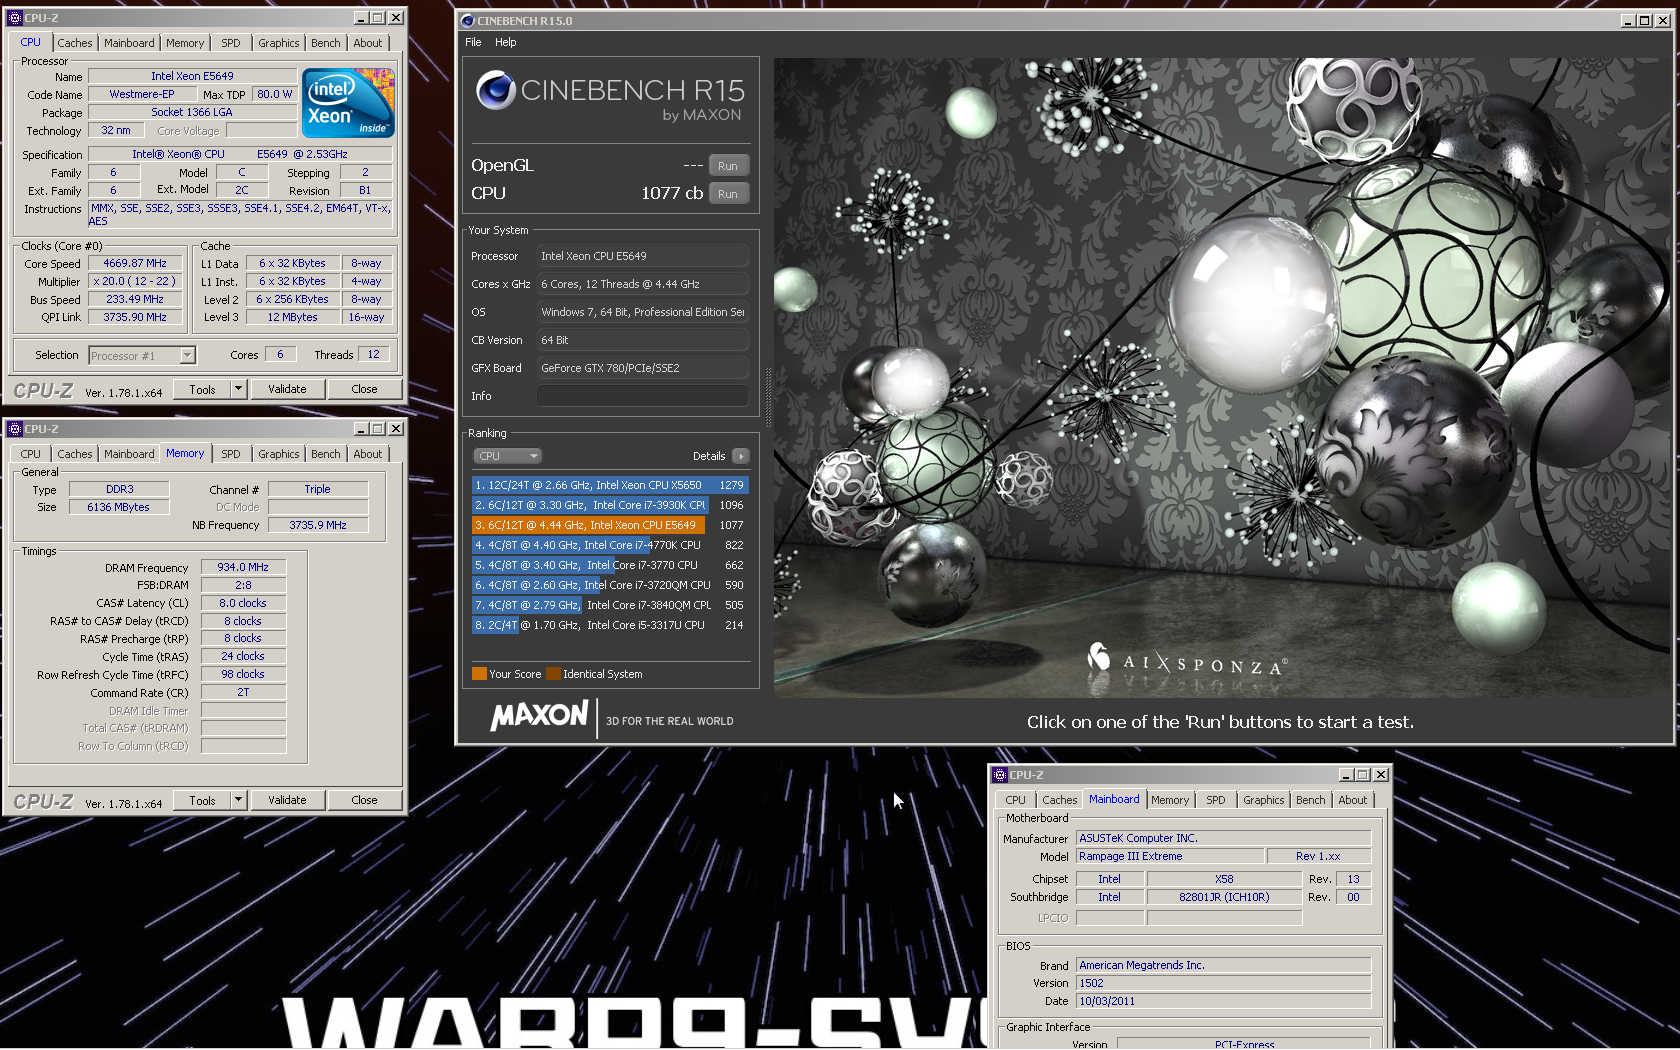Screen dimensions: 1680x1050
Task: Select ranking row Core i5-3317U
Action: coord(610,625)
